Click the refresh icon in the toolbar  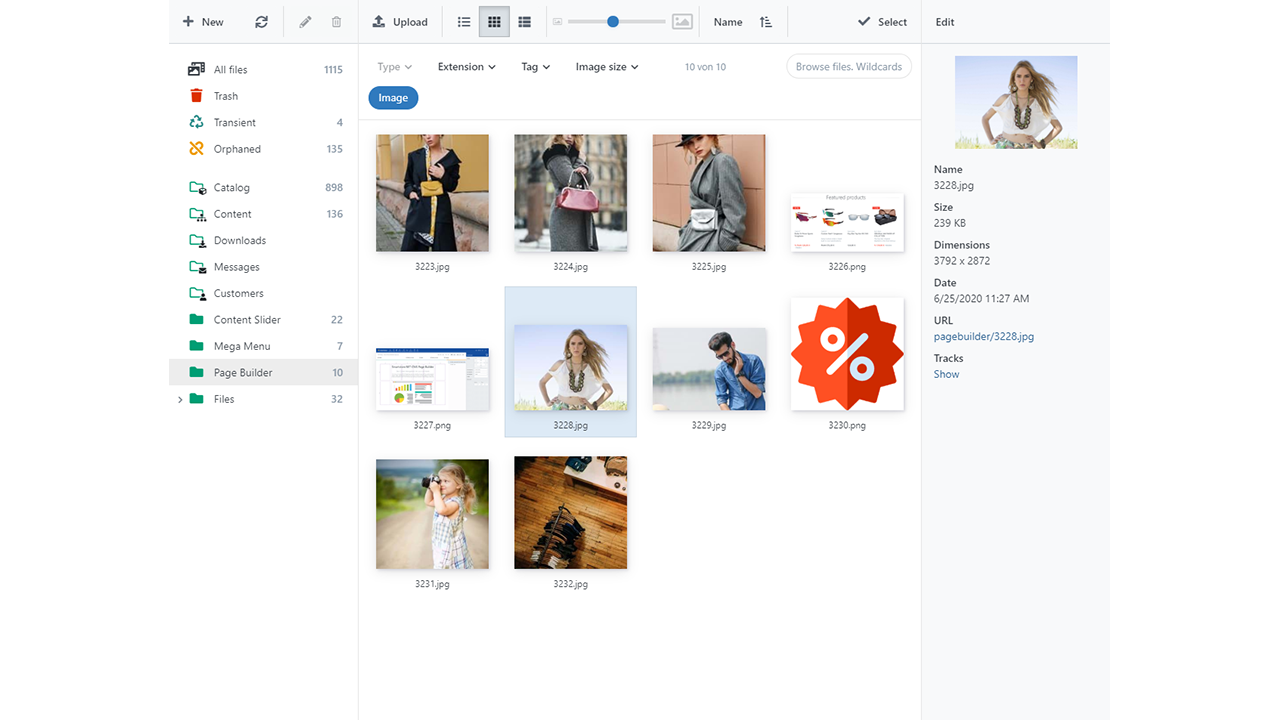261,22
